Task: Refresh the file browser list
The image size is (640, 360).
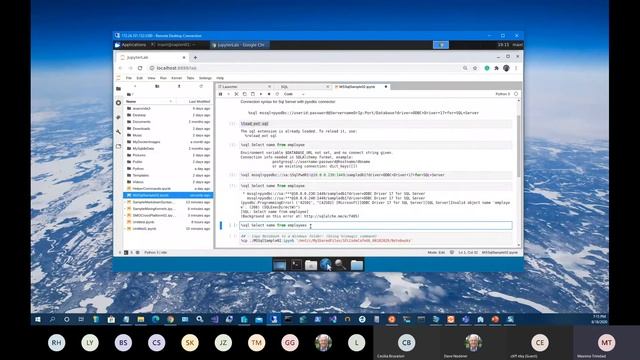Action: (x=201, y=86)
